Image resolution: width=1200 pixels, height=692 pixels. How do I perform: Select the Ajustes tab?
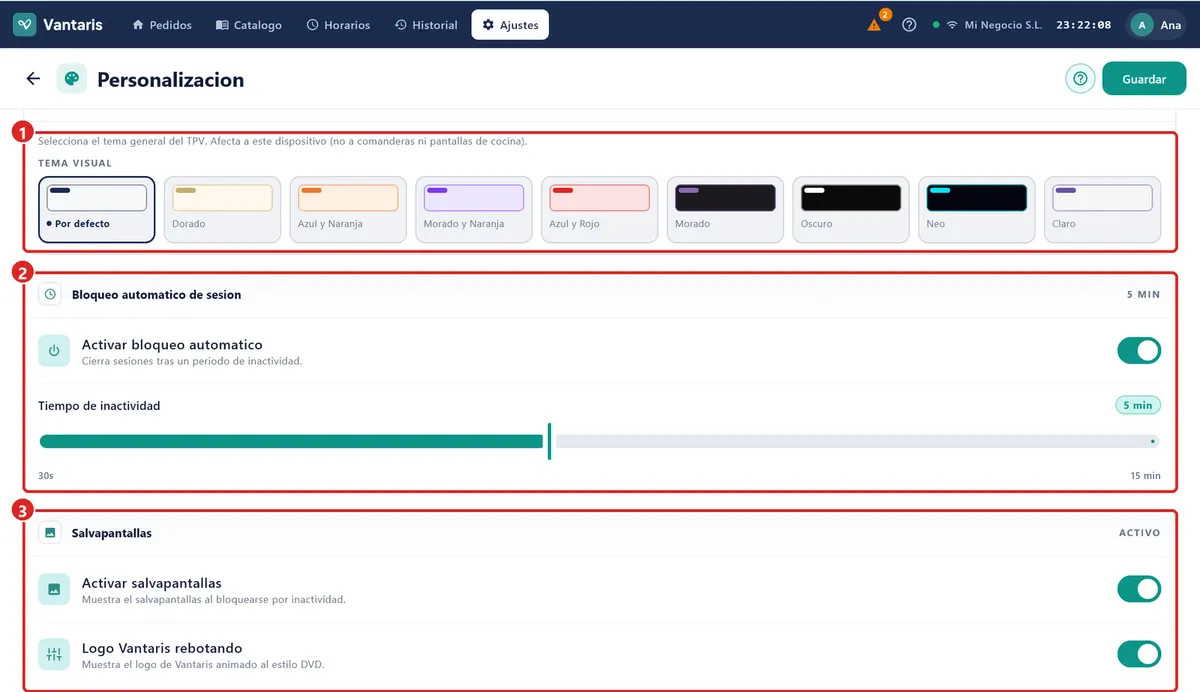[x=510, y=25]
